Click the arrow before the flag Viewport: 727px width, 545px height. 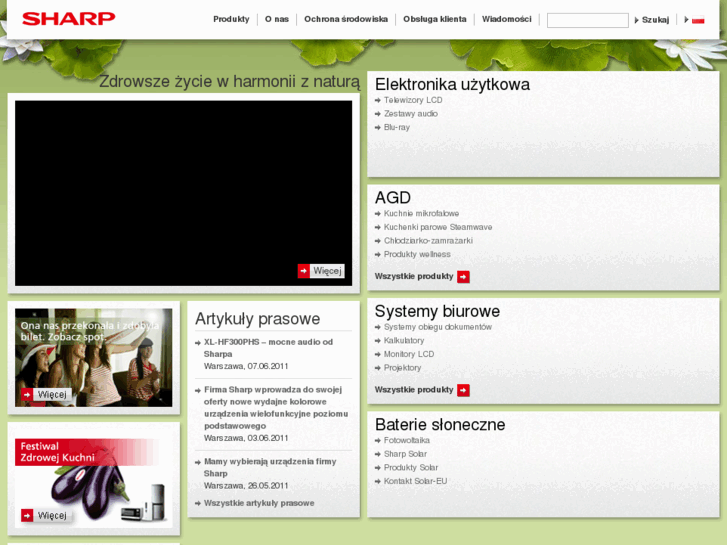point(686,19)
